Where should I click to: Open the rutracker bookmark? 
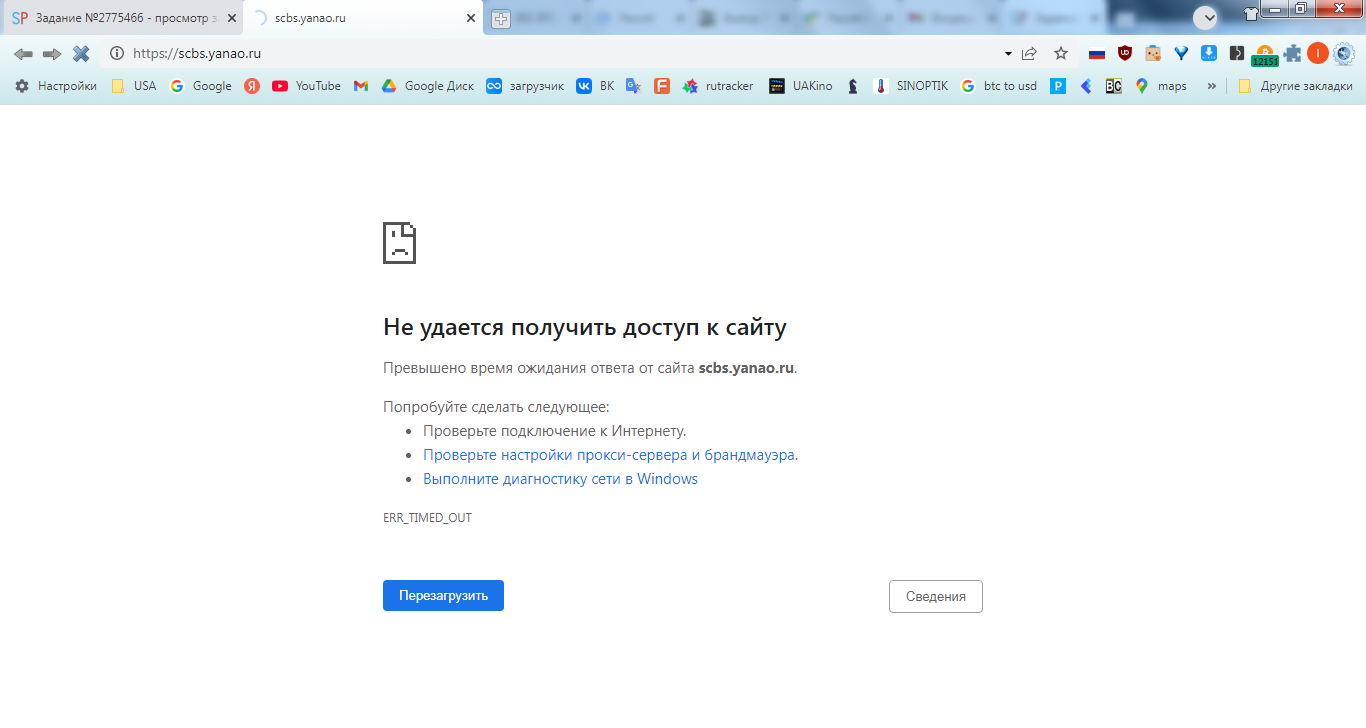click(x=718, y=86)
